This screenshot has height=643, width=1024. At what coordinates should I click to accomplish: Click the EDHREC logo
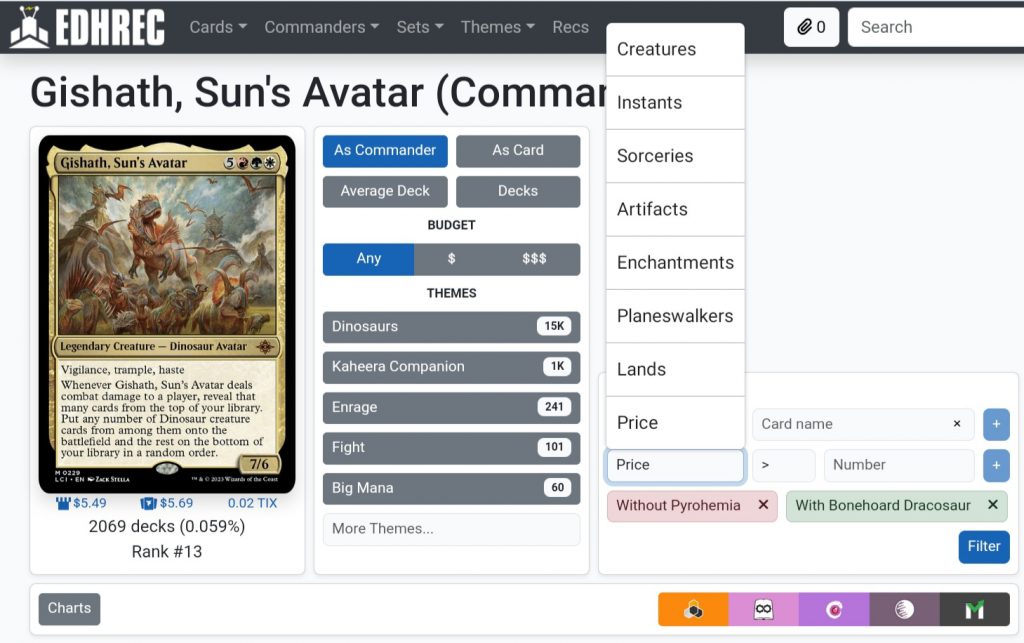coord(85,27)
